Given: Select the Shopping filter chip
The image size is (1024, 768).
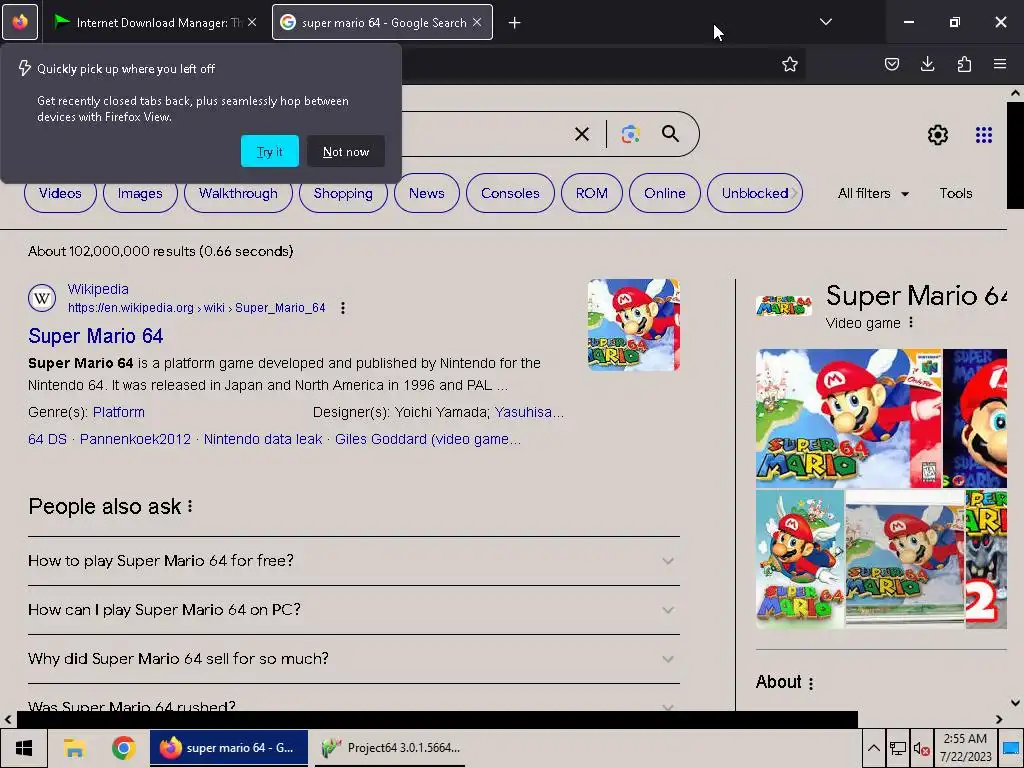Looking at the screenshot, I should point(343,193).
